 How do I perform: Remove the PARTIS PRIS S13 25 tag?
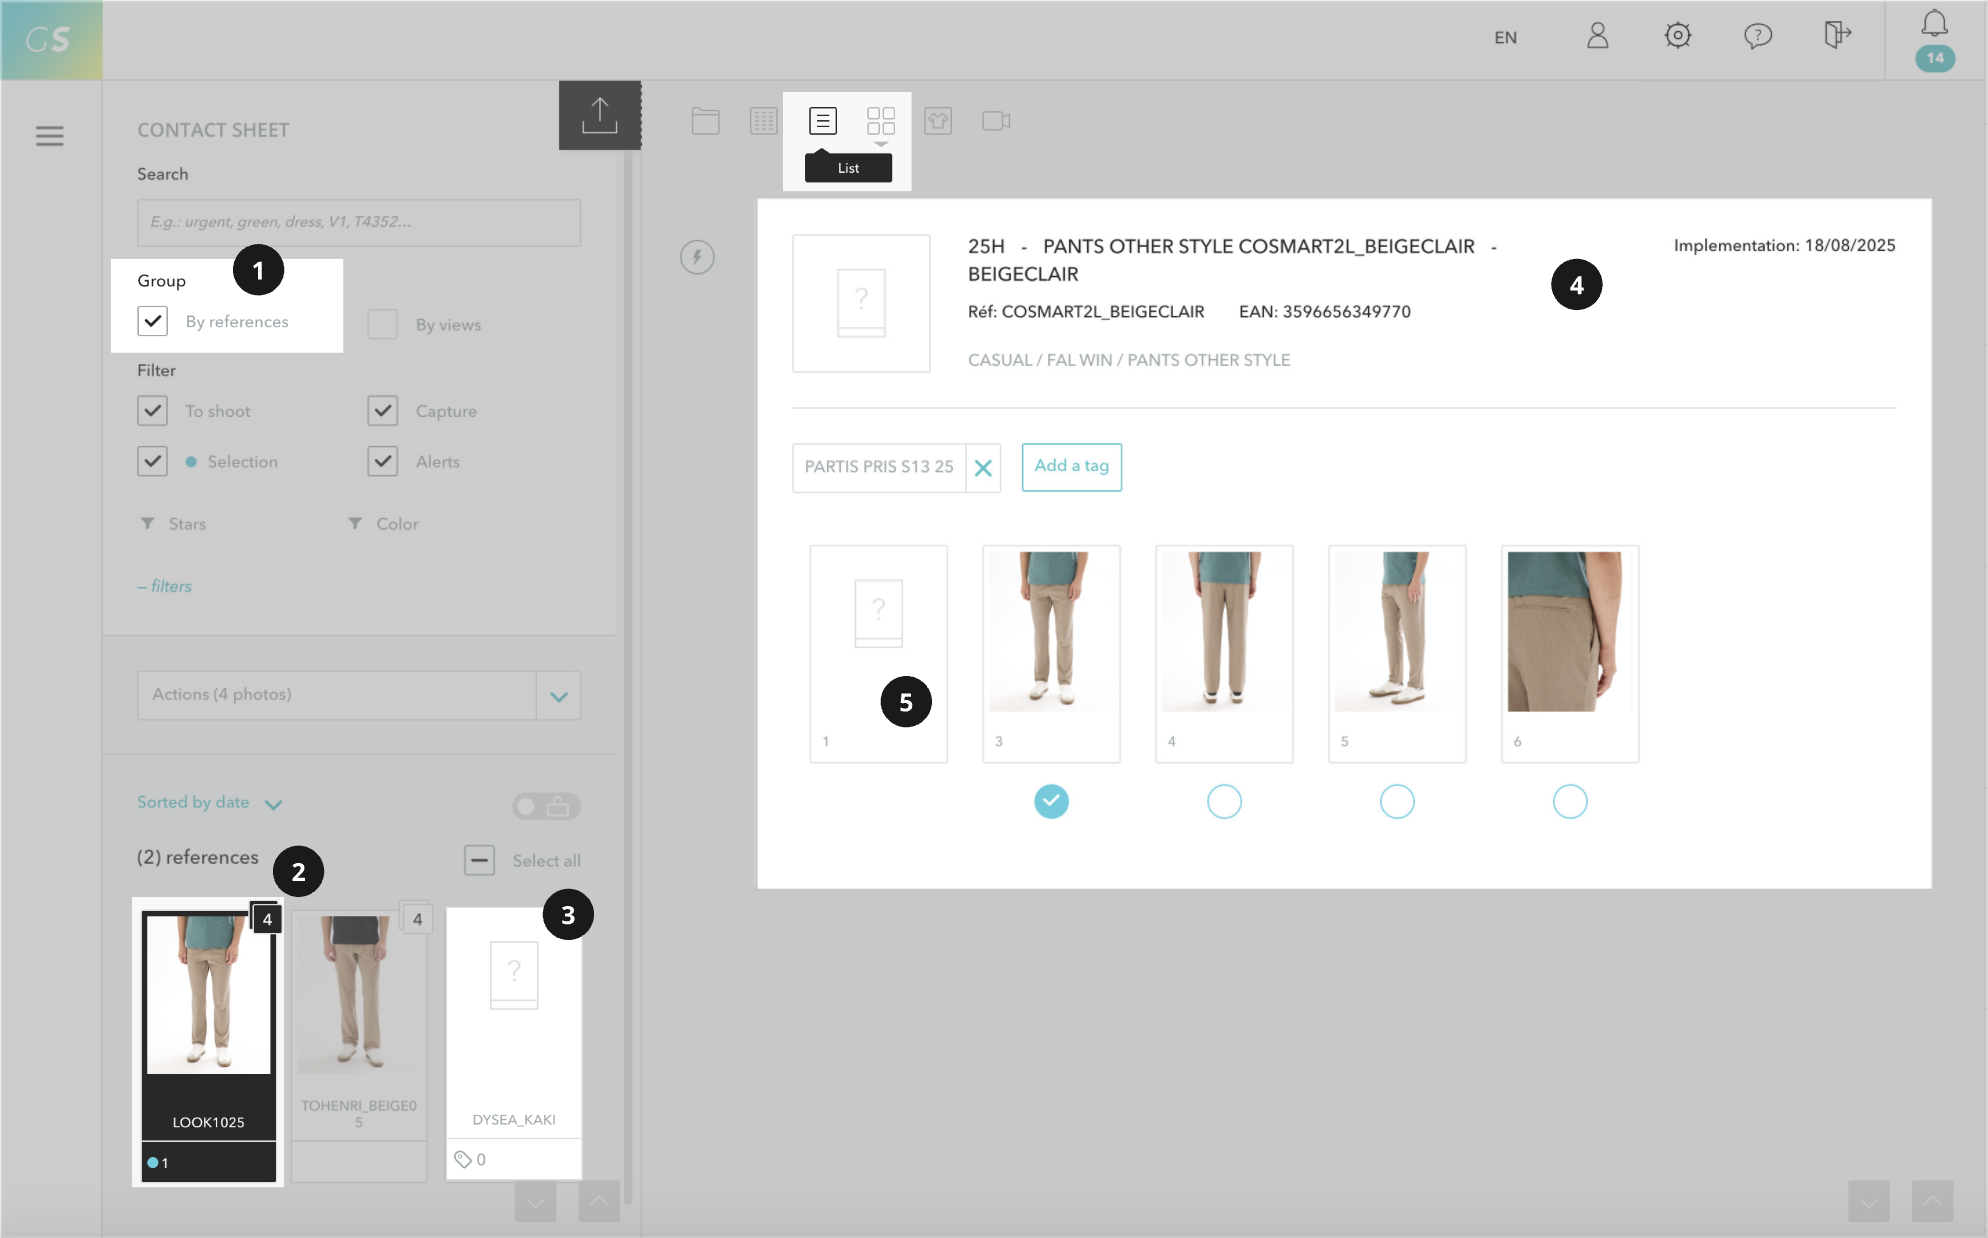(x=983, y=468)
